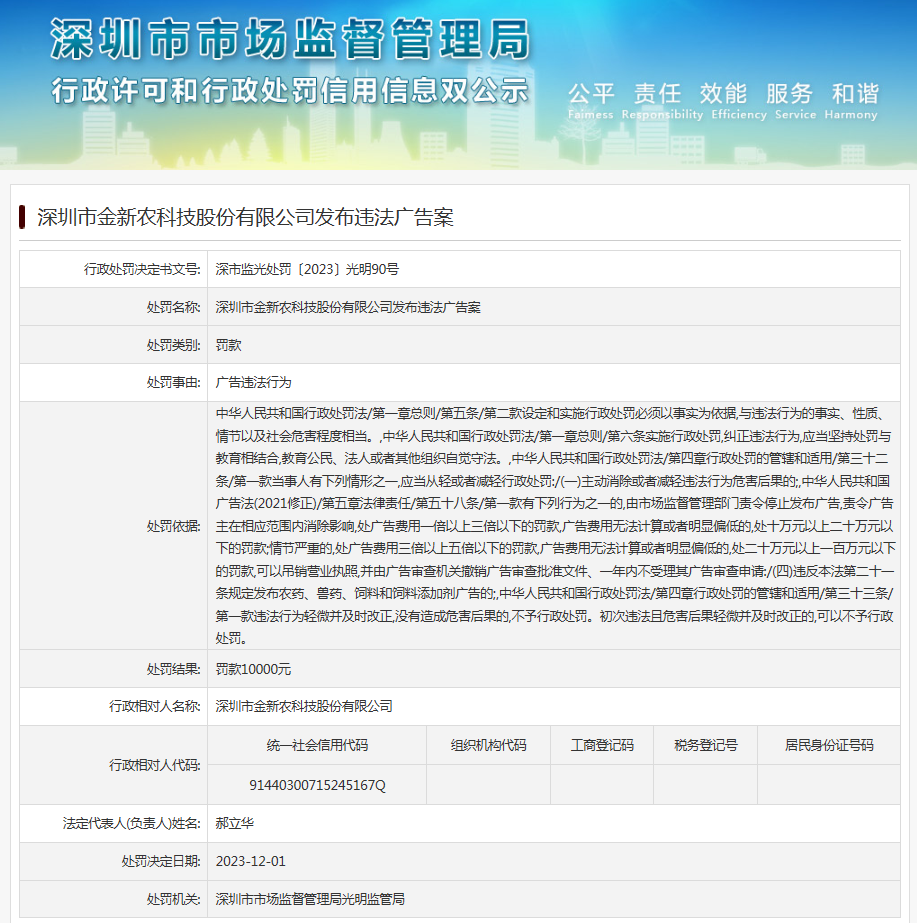This screenshot has height=923, width=917.
Task: Click the 处罚依据 row label
Action: pyautogui.click(x=174, y=526)
